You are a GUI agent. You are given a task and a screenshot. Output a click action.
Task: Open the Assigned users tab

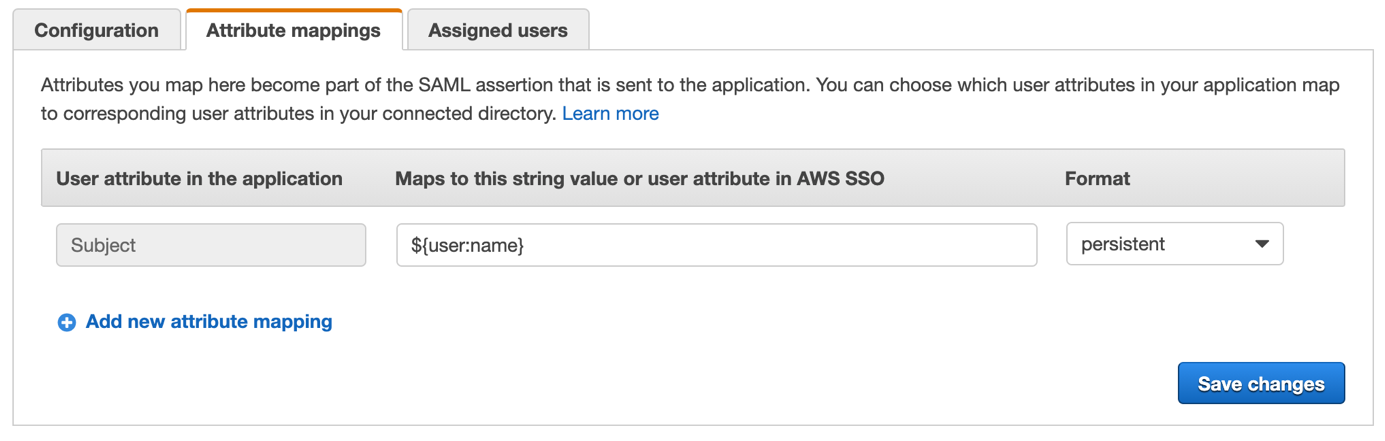(x=498, y=30)
